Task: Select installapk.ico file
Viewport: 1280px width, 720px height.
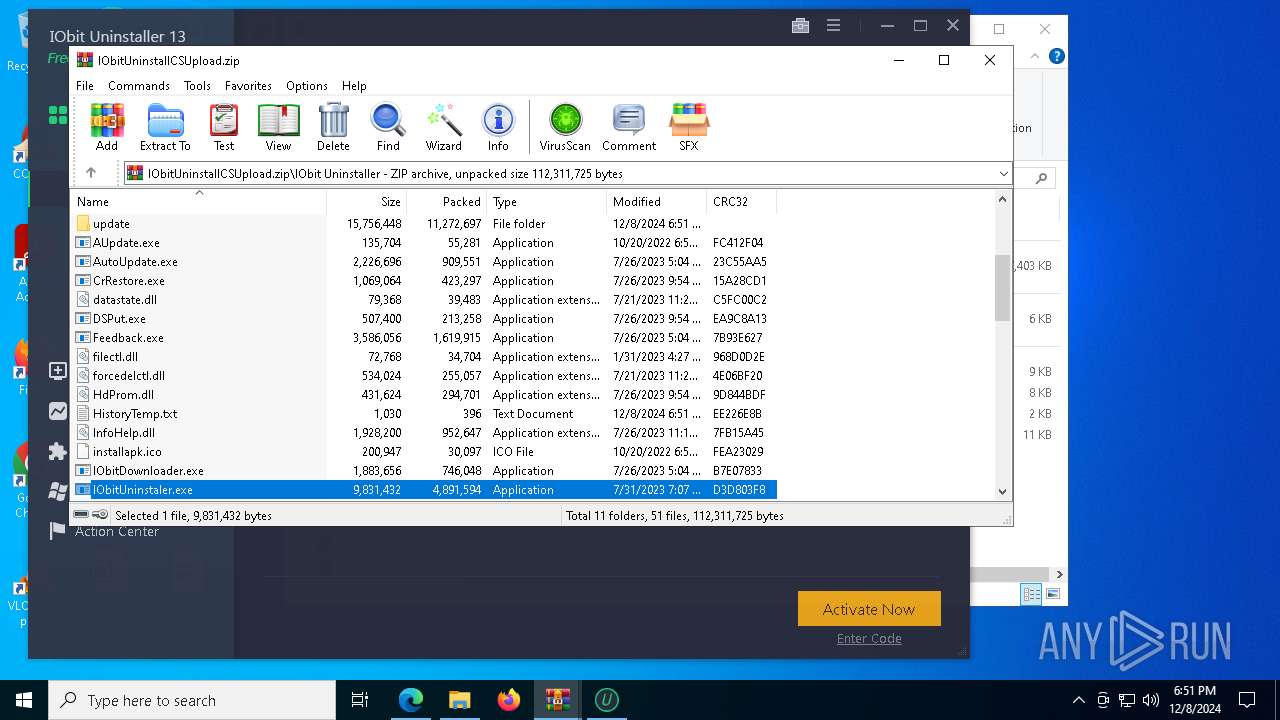Action: [424, 452]
